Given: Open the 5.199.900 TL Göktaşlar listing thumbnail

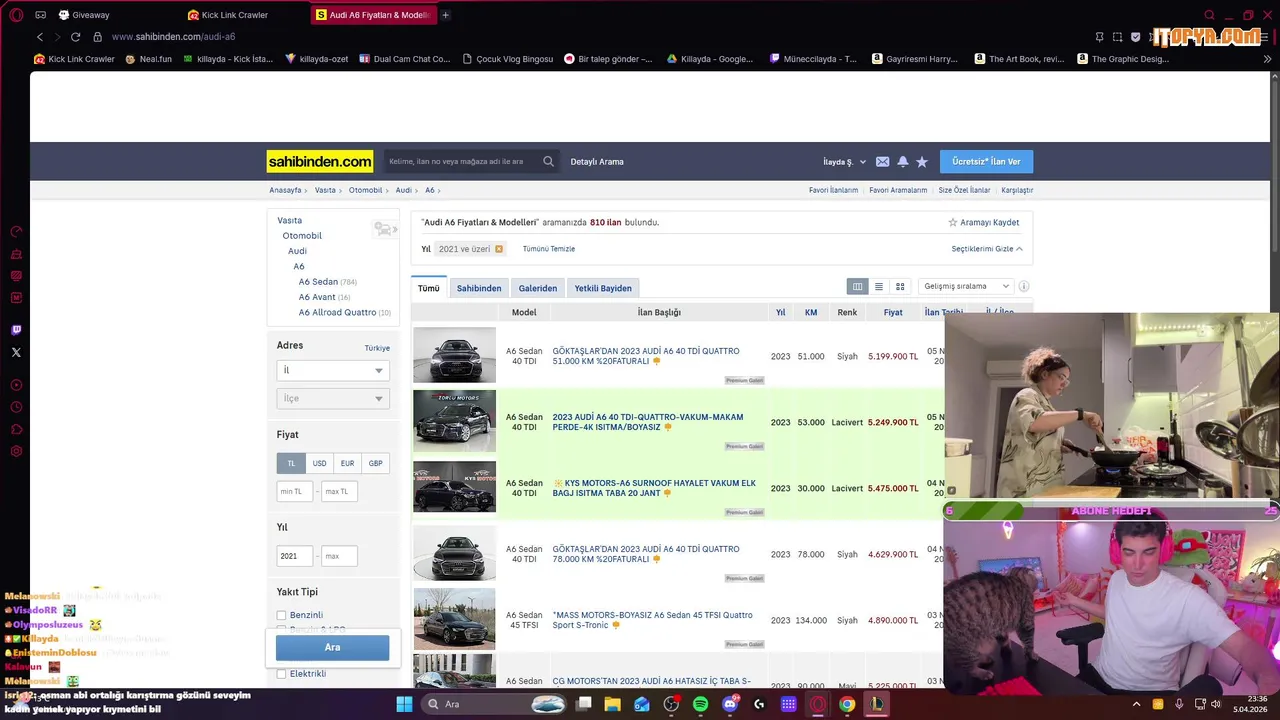Looking at the screenshot, I should pyautogui.click(x=454, y=355).
